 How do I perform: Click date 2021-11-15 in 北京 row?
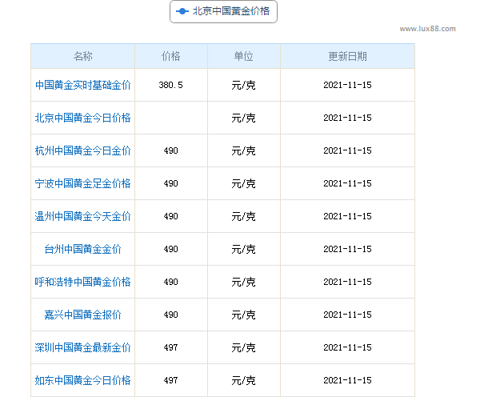(x=347, y=118)
